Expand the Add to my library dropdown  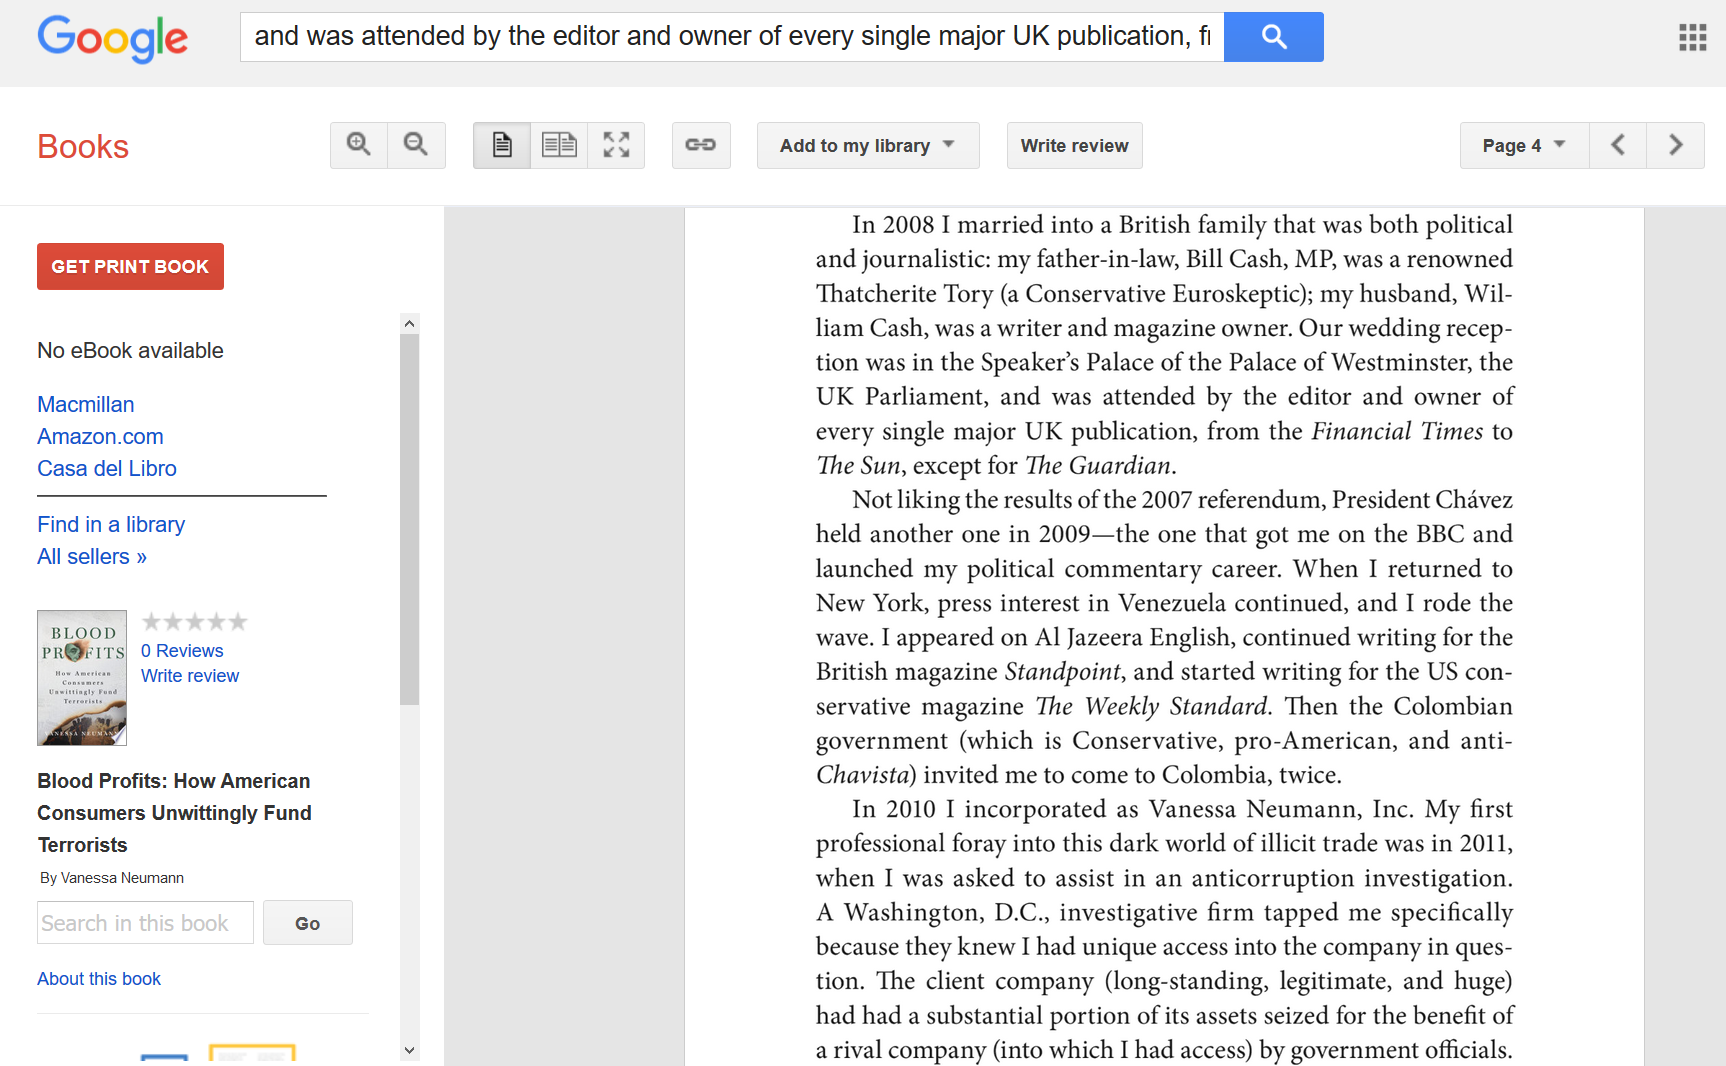click(x=868, y=145)
